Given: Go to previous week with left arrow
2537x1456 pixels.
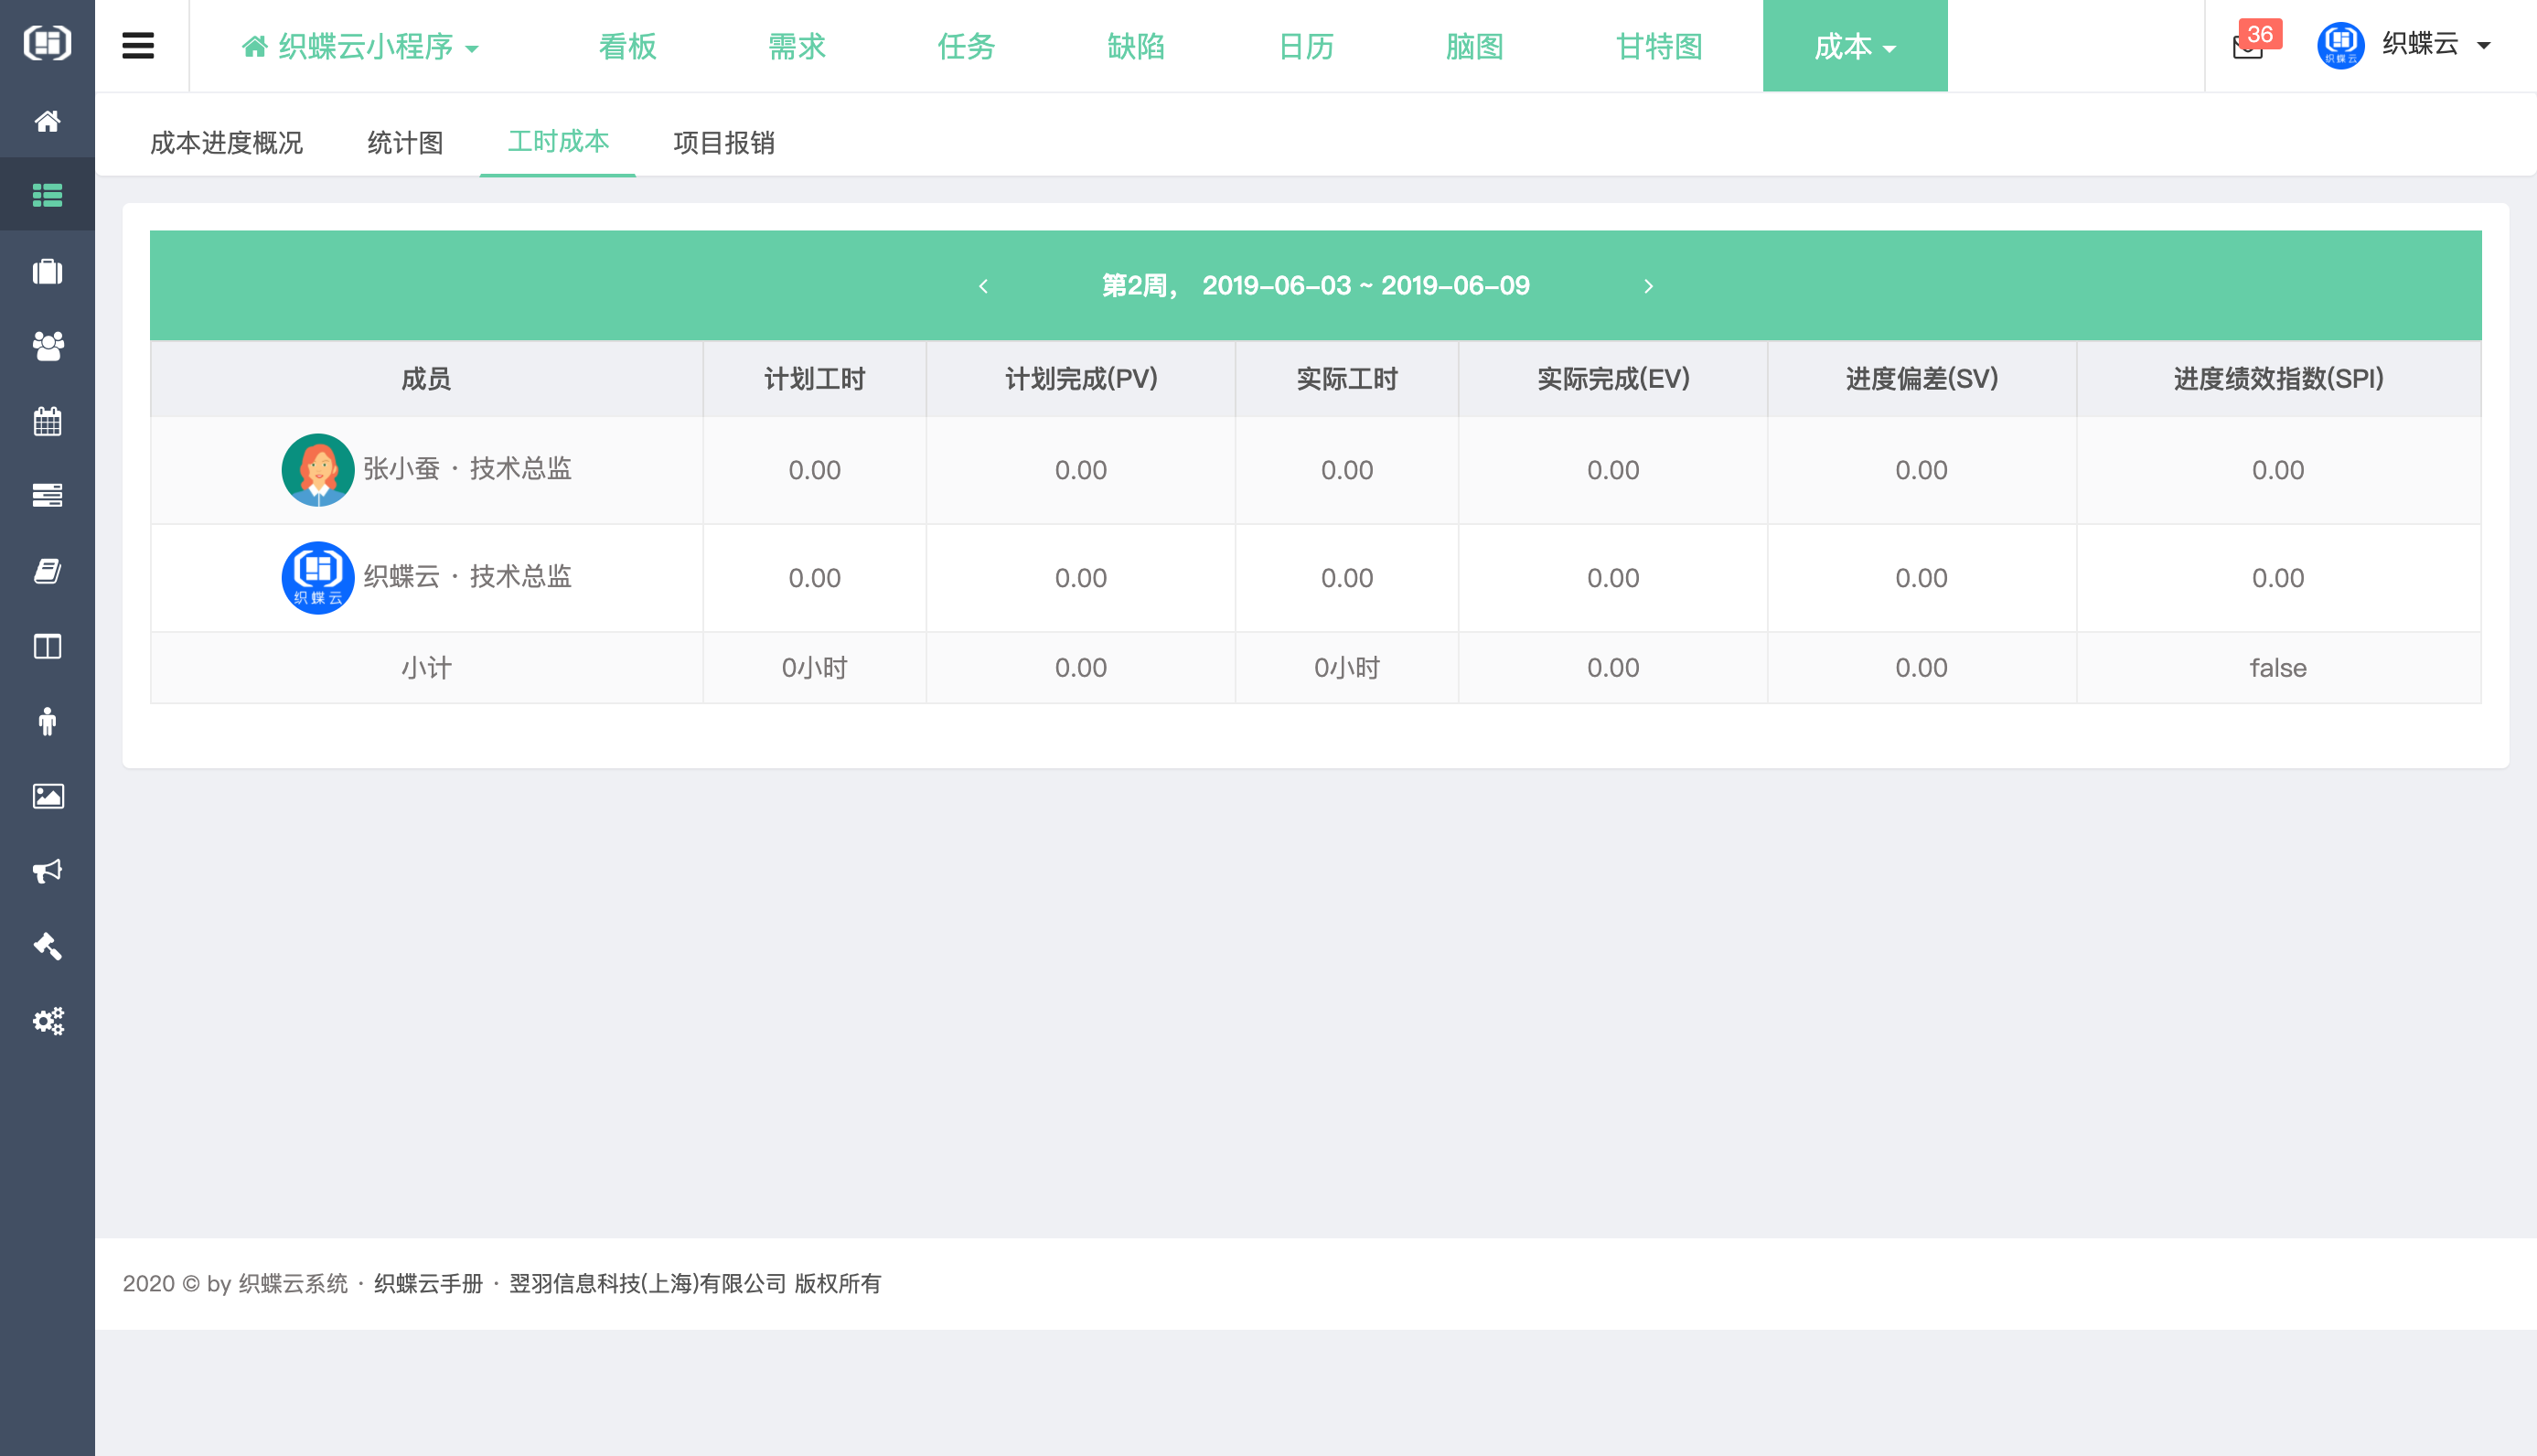Looking at the screenshot, I should (x=985, y=286).
